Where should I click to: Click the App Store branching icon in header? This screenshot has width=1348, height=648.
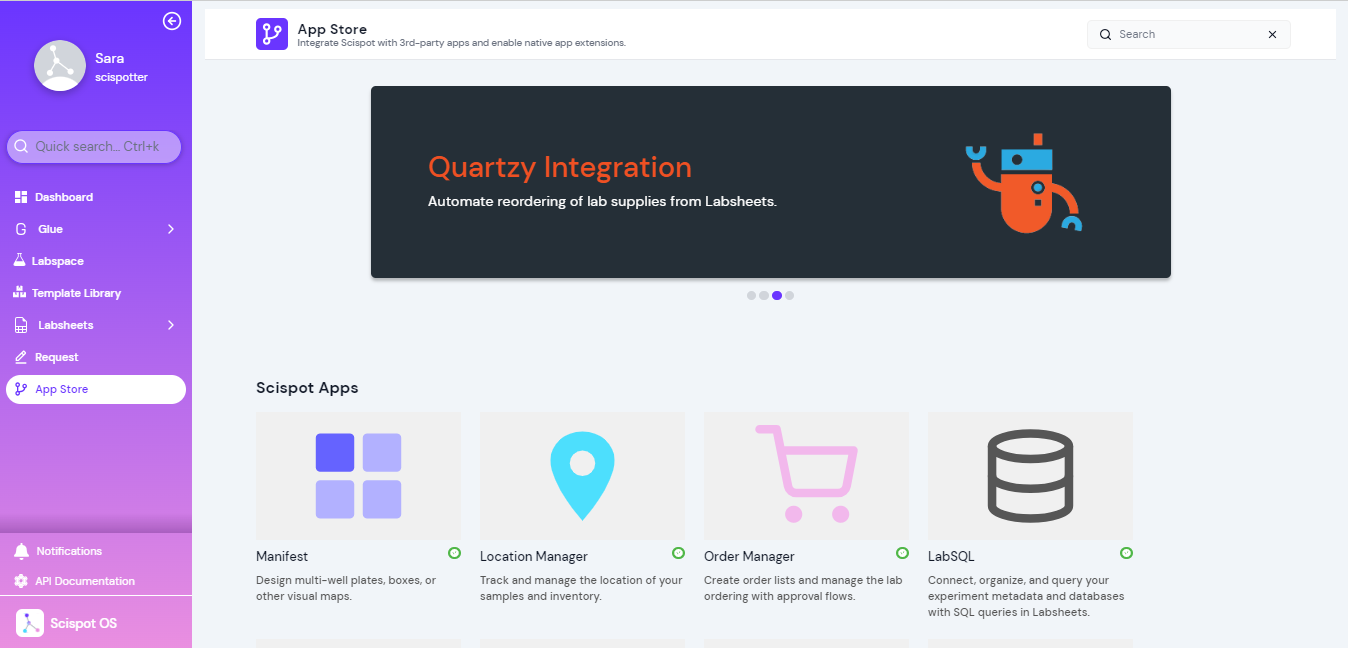point(271,34)
